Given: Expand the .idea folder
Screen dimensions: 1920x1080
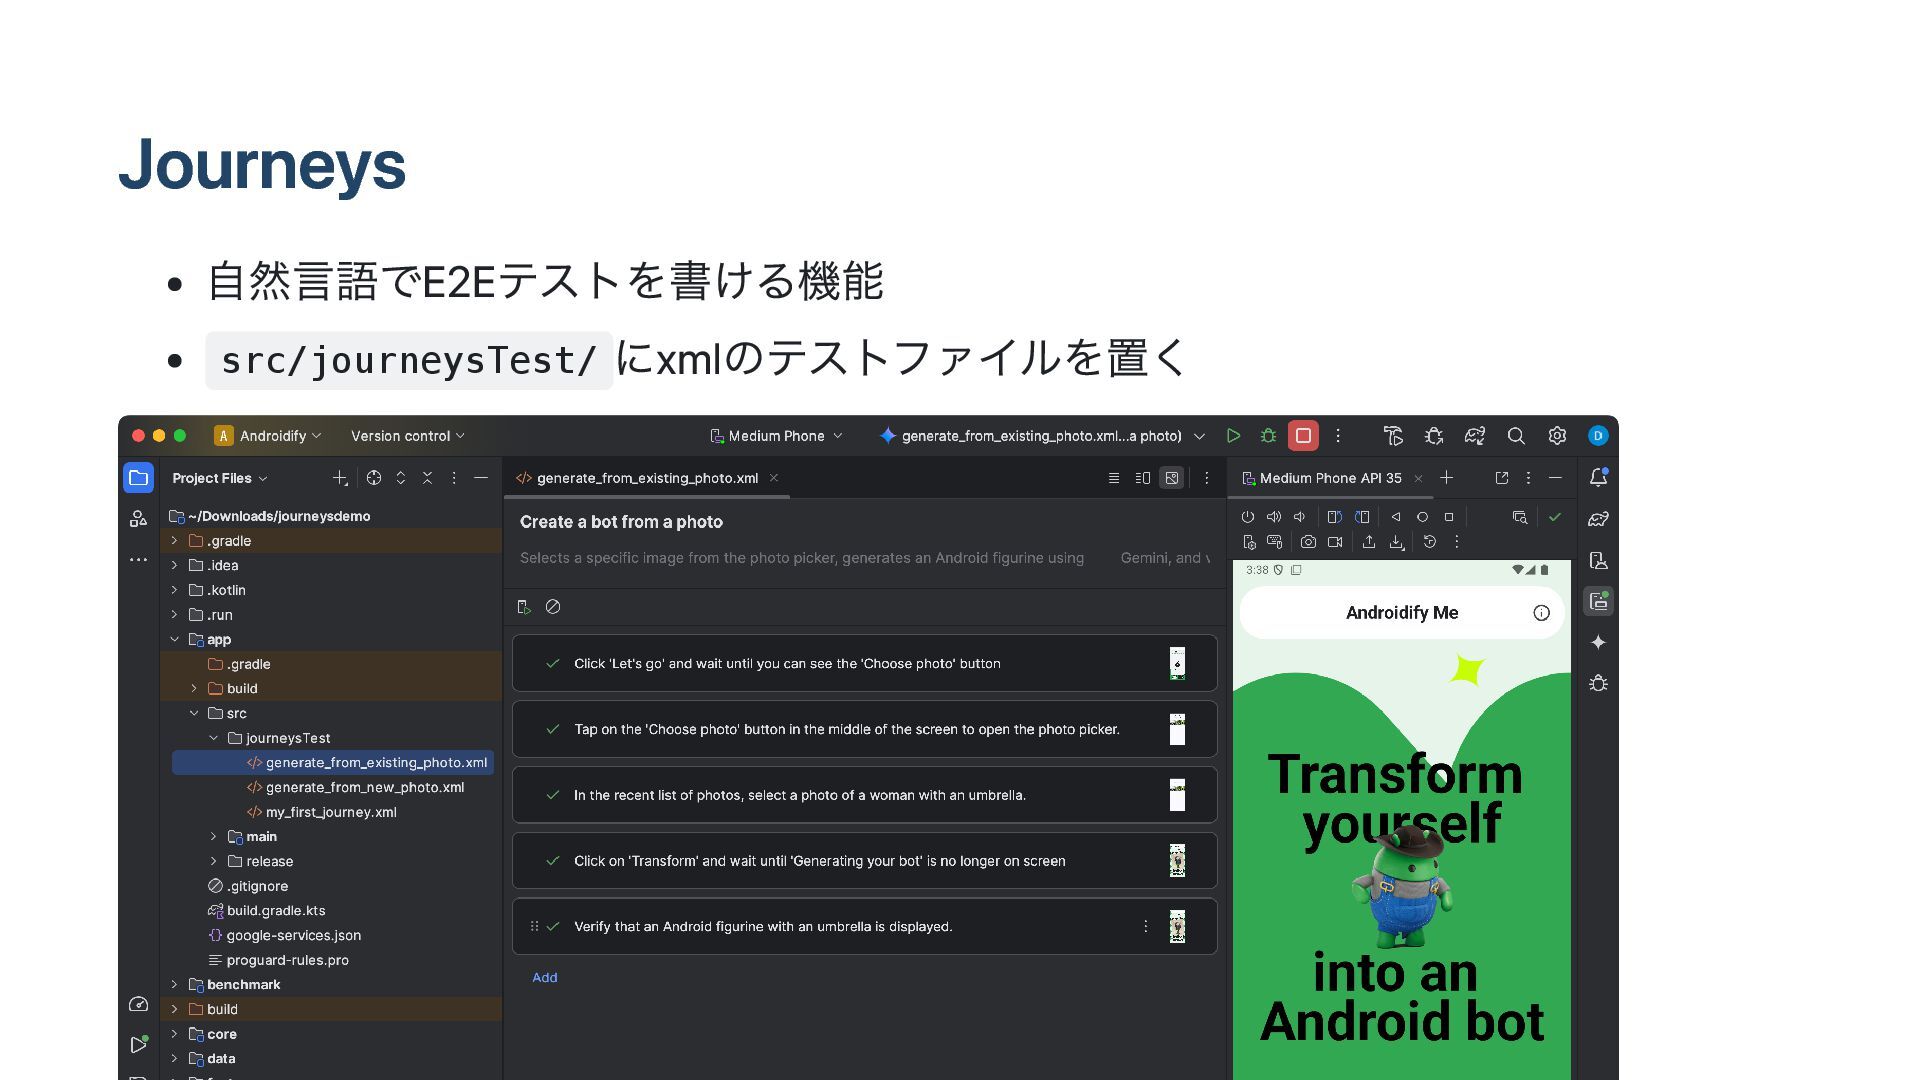Looking at the screenshot, I should (x=174, y=565).
